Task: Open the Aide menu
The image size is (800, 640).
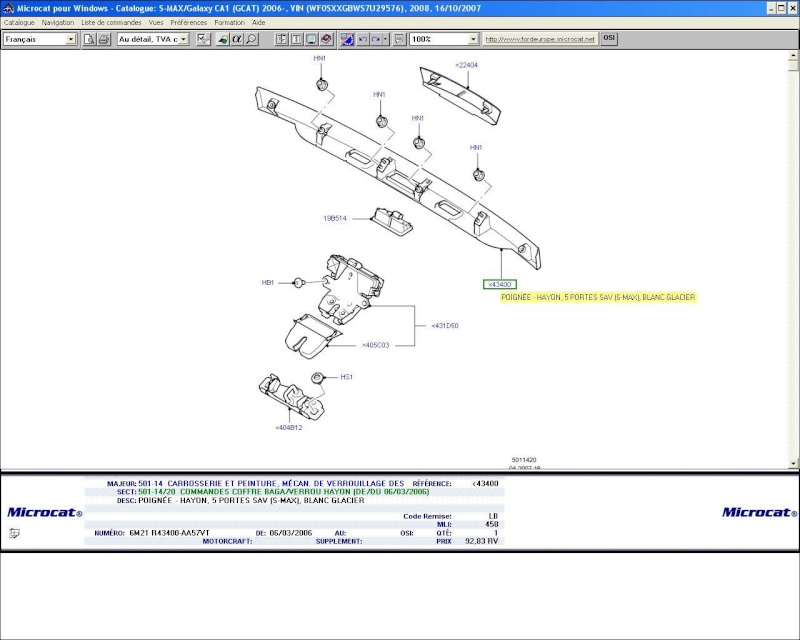Action: point(259,22)
